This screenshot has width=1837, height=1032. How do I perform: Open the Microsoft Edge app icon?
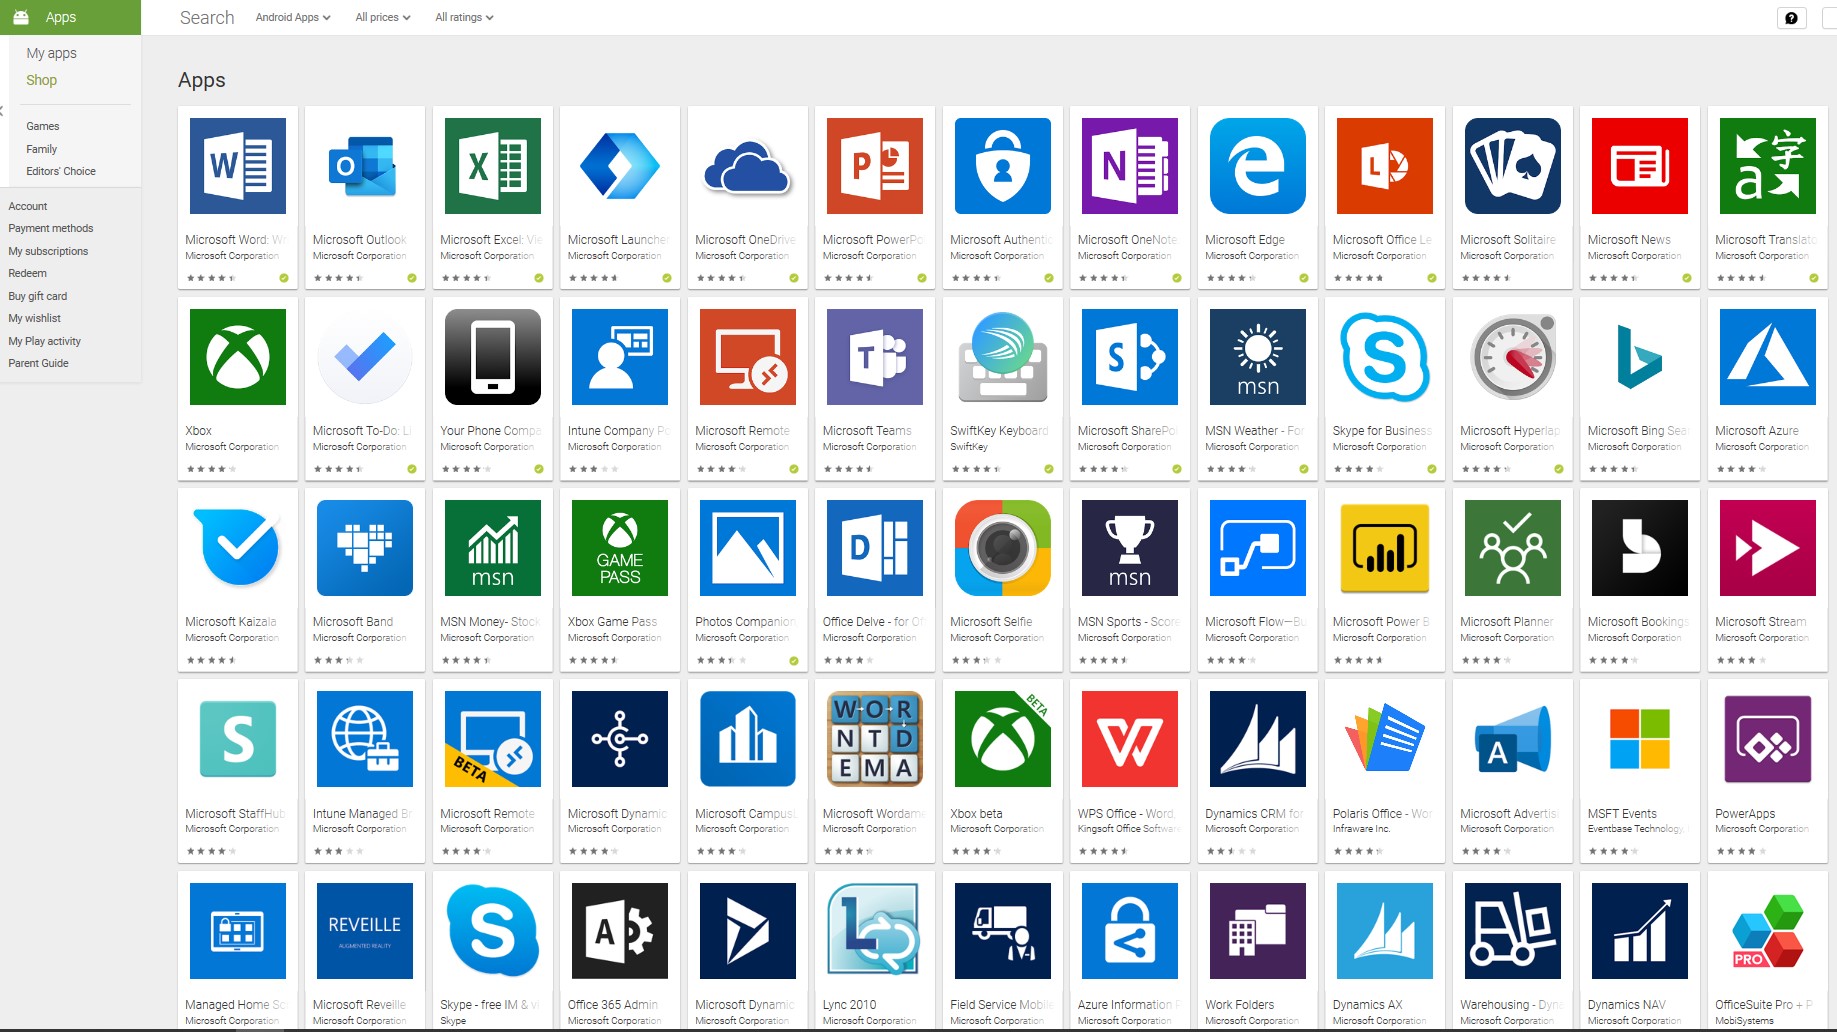[1257, 166]
